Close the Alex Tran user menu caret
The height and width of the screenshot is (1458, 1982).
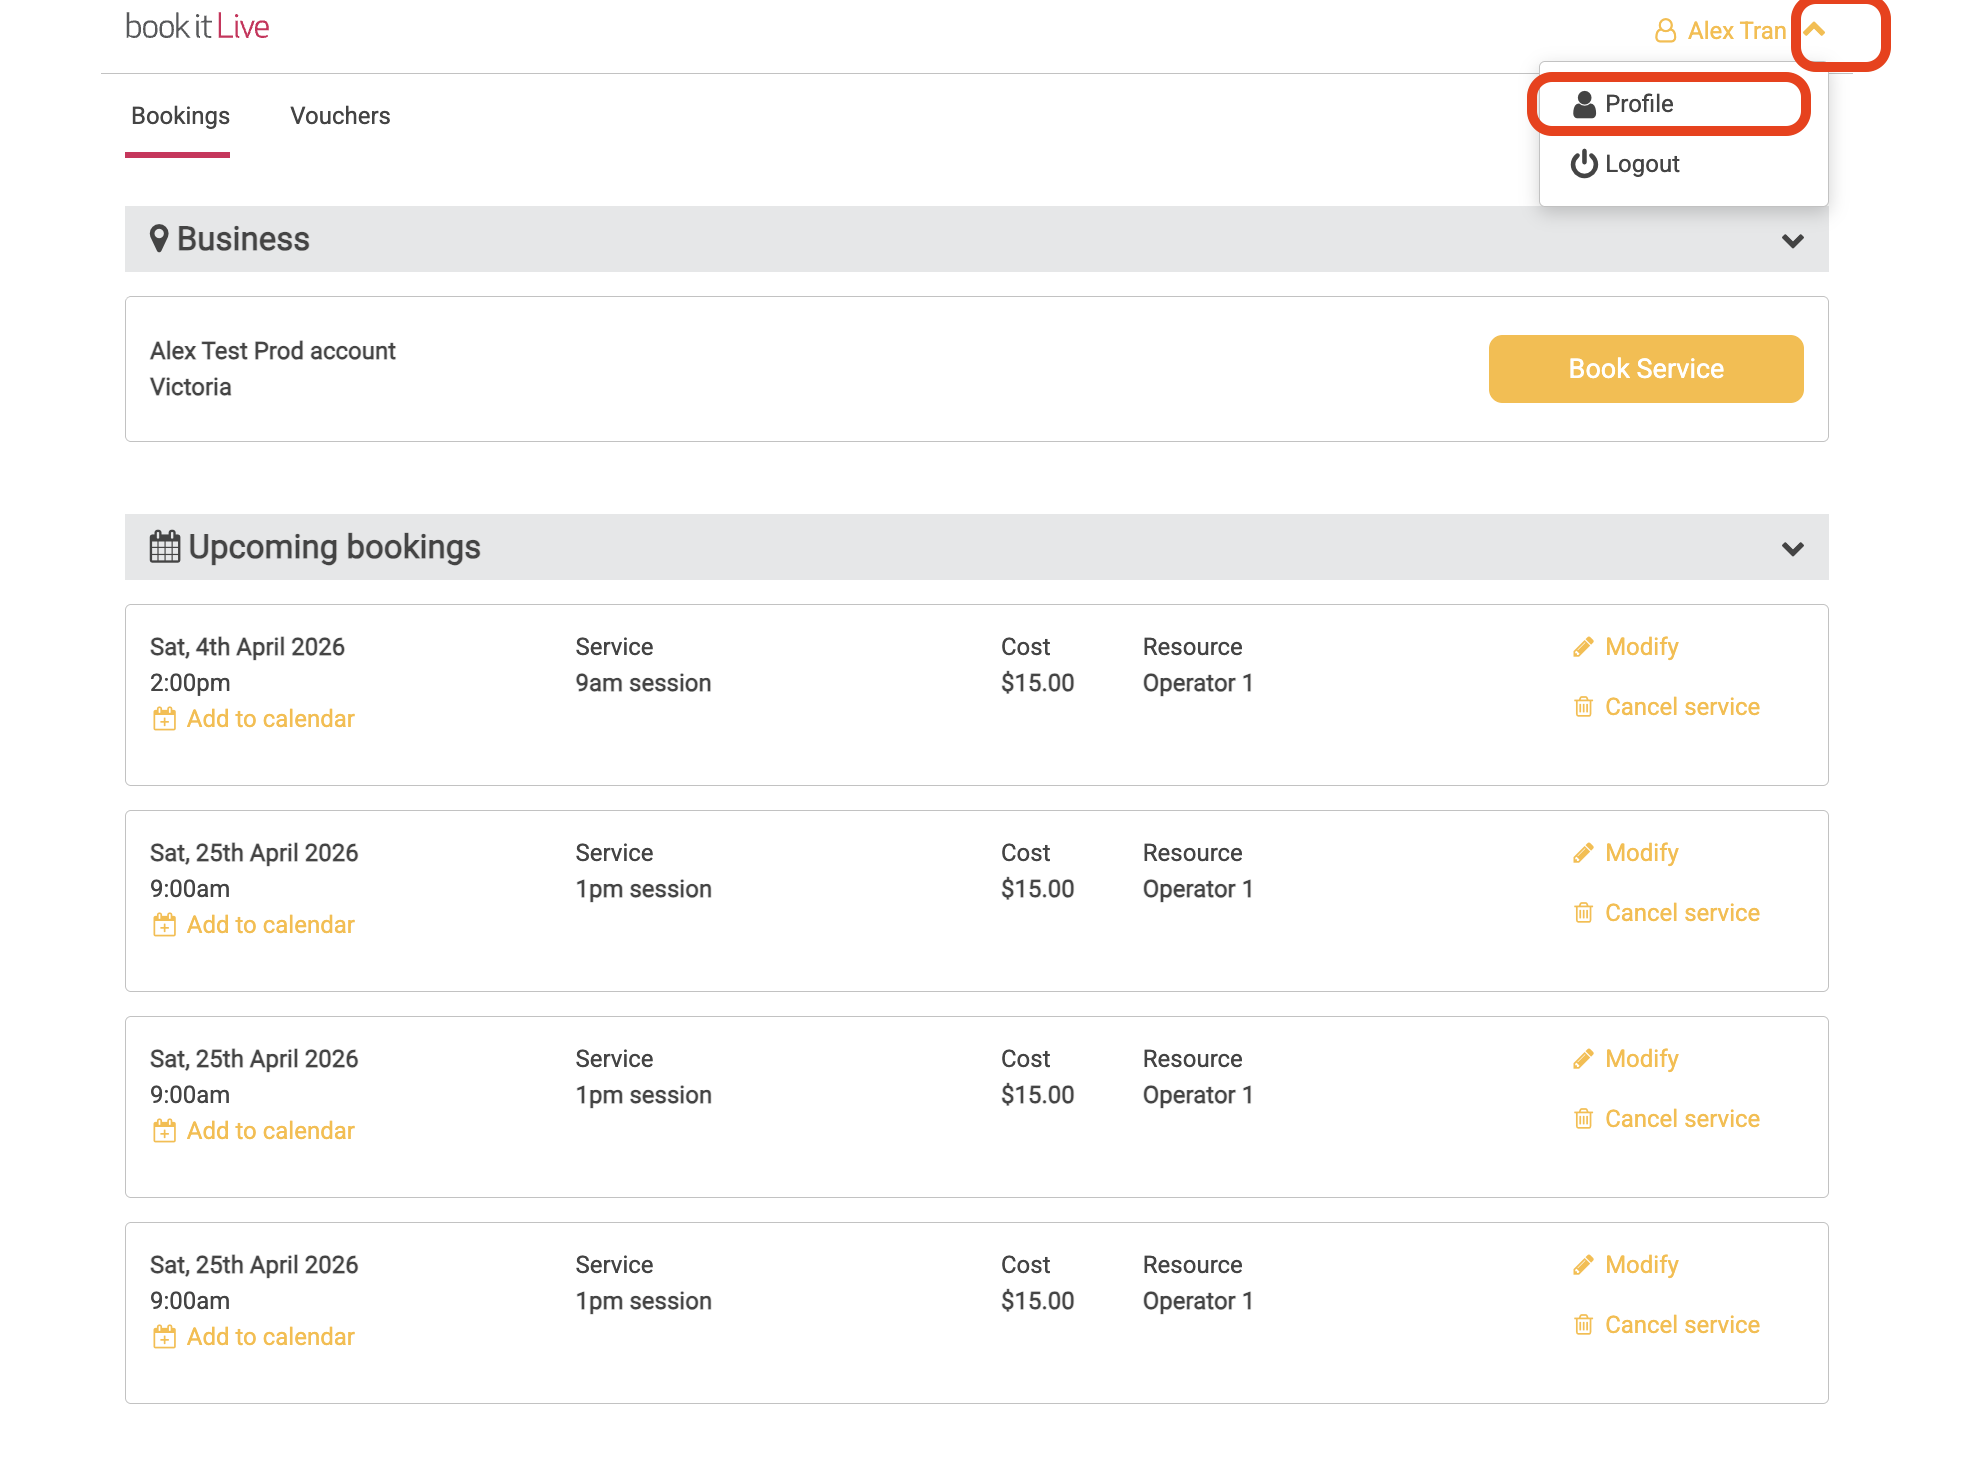(1815, 30)
